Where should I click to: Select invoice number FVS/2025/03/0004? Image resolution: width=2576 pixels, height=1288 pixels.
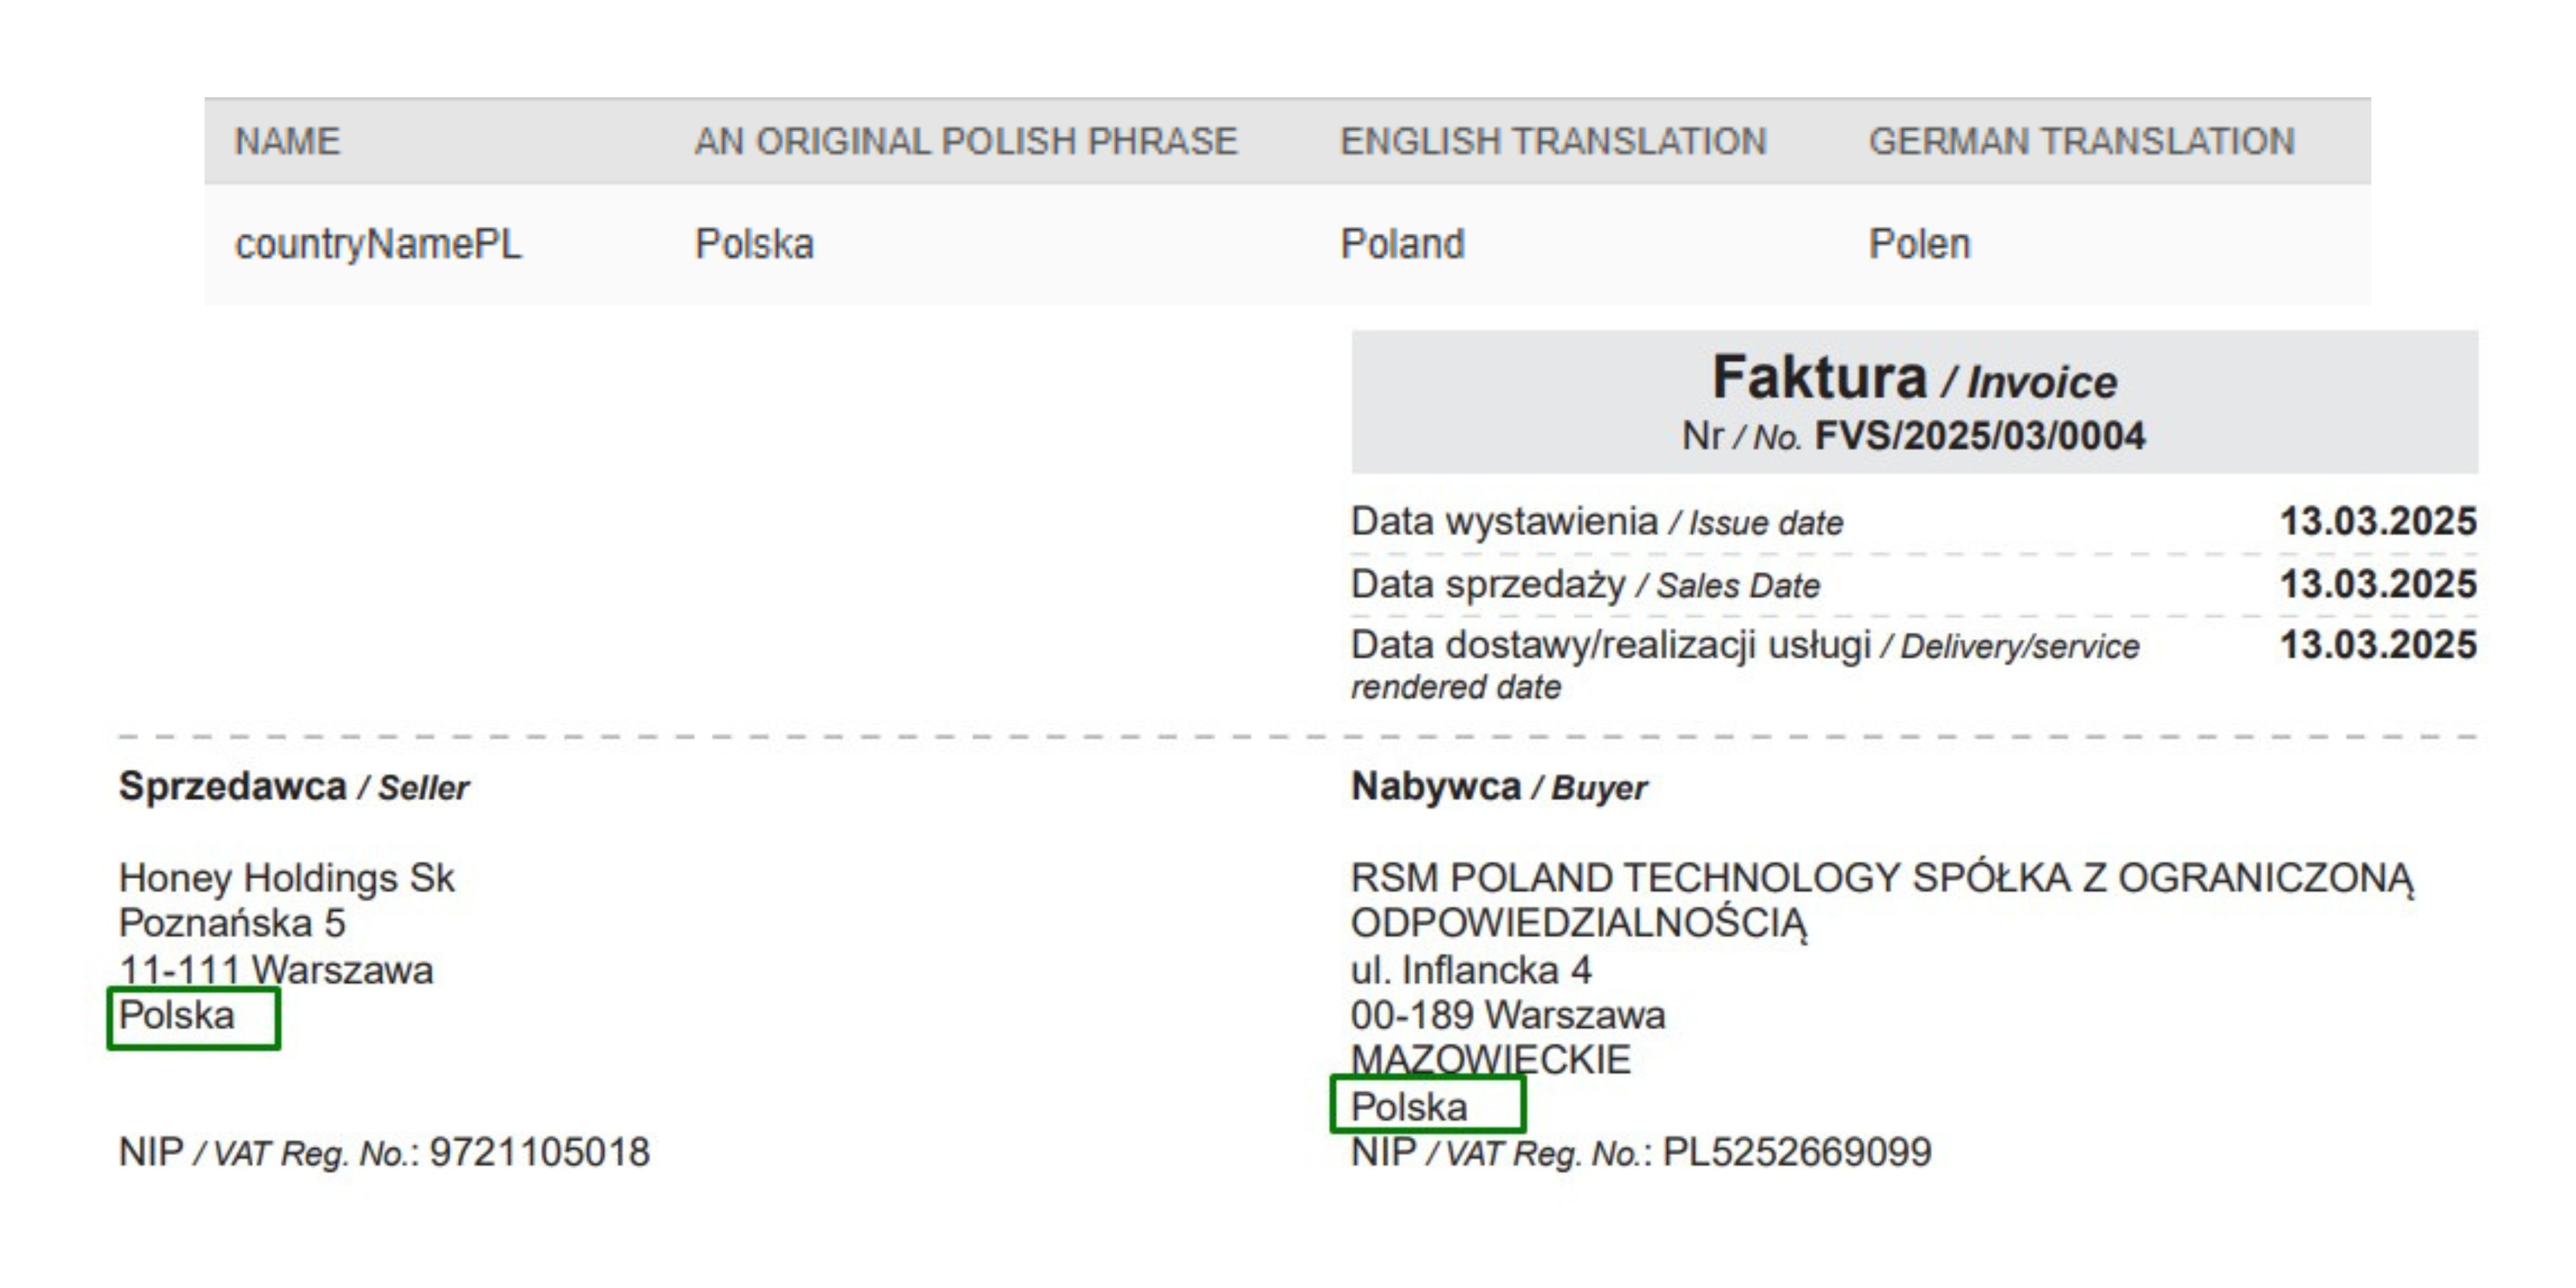[x=1979, y=437]
